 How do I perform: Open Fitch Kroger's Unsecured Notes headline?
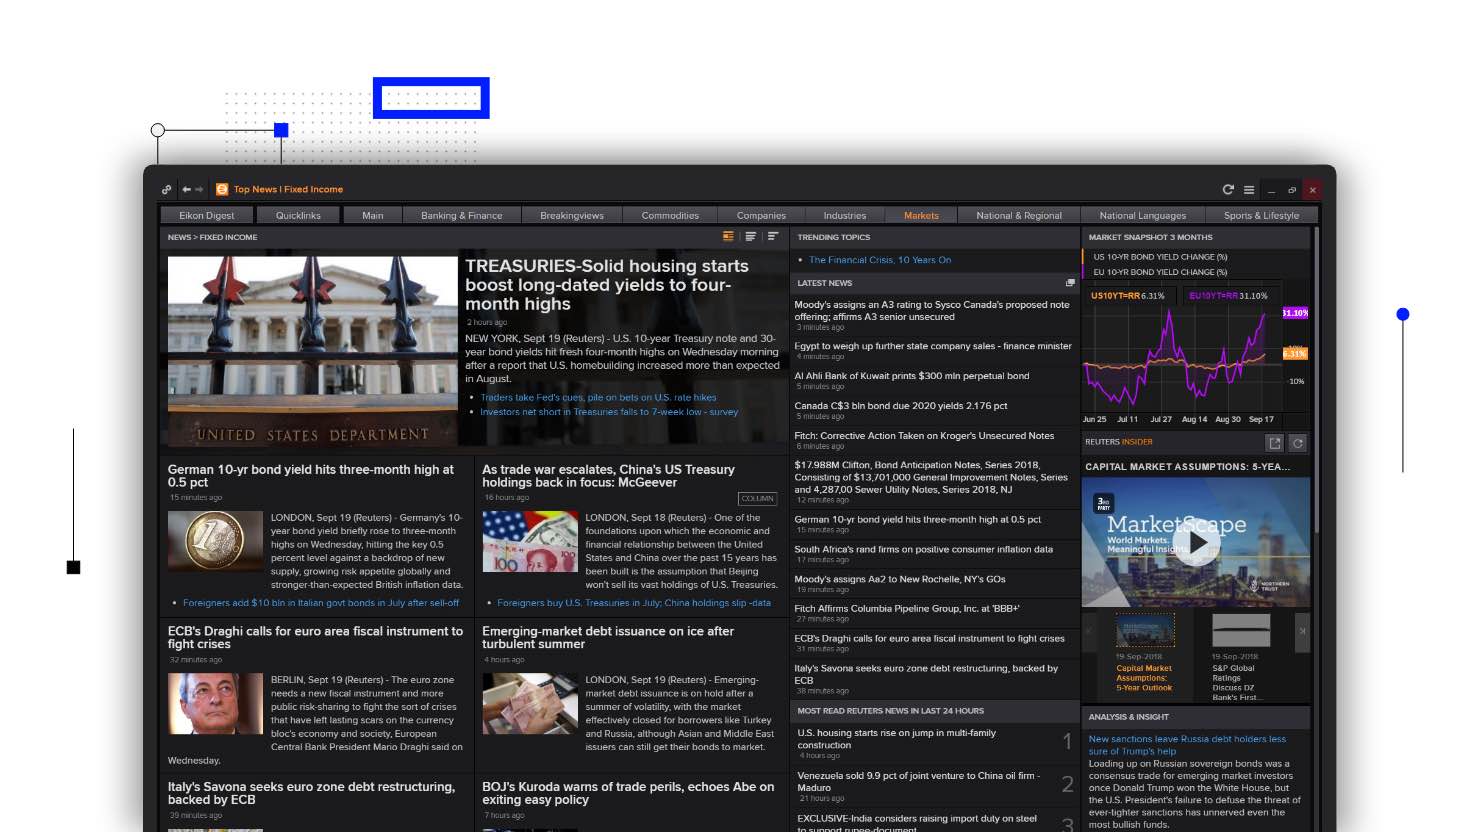924,436
